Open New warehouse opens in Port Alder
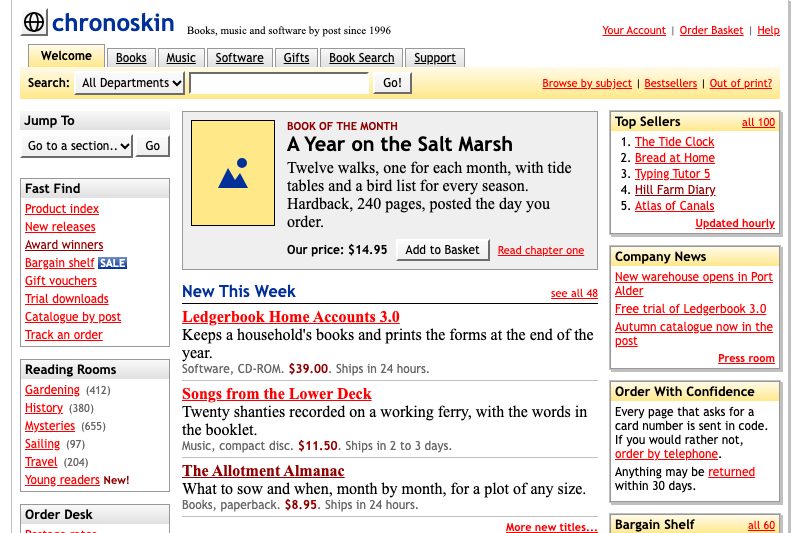The image size is (800, 533). point(693,284)
